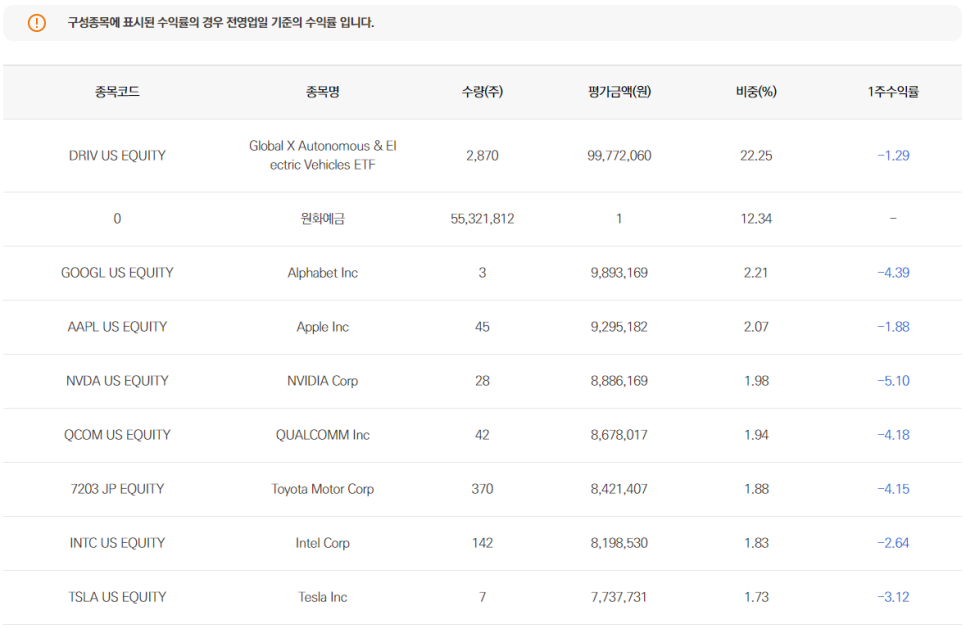Viewport: 966px width, 629px height.
Task: Click Global X Autonomous & Electric Vehicles ETF name
Action: (x=322, y=155)
